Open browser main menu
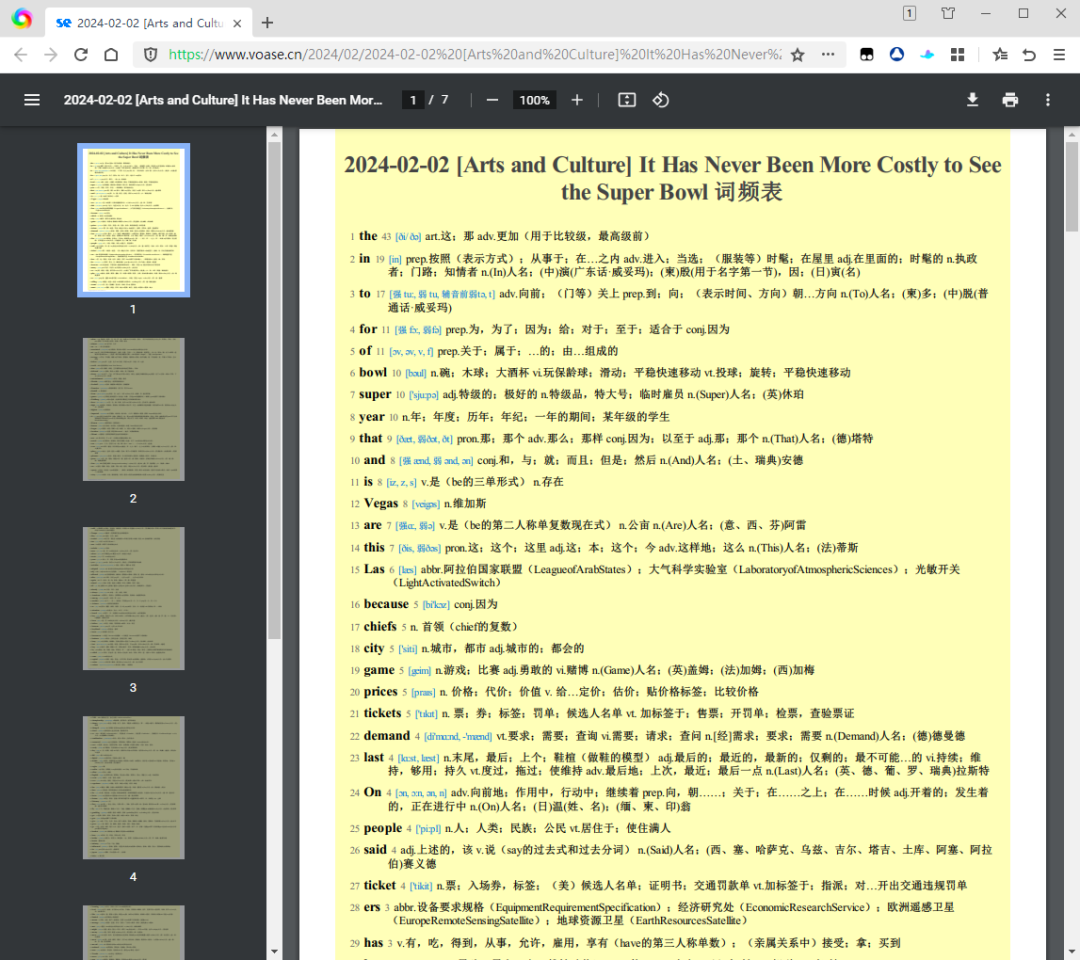 (x=1059, y=54)
